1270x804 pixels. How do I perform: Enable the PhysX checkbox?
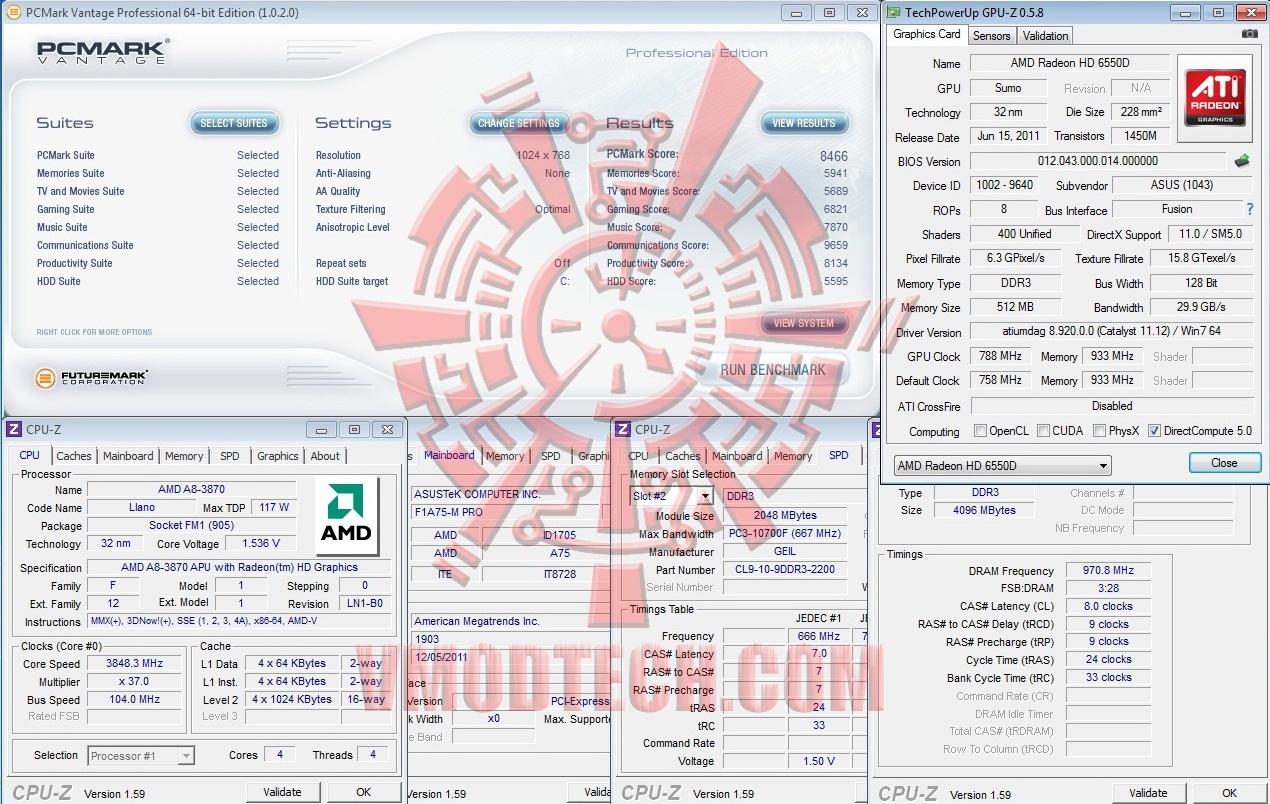pos(1099,431)
